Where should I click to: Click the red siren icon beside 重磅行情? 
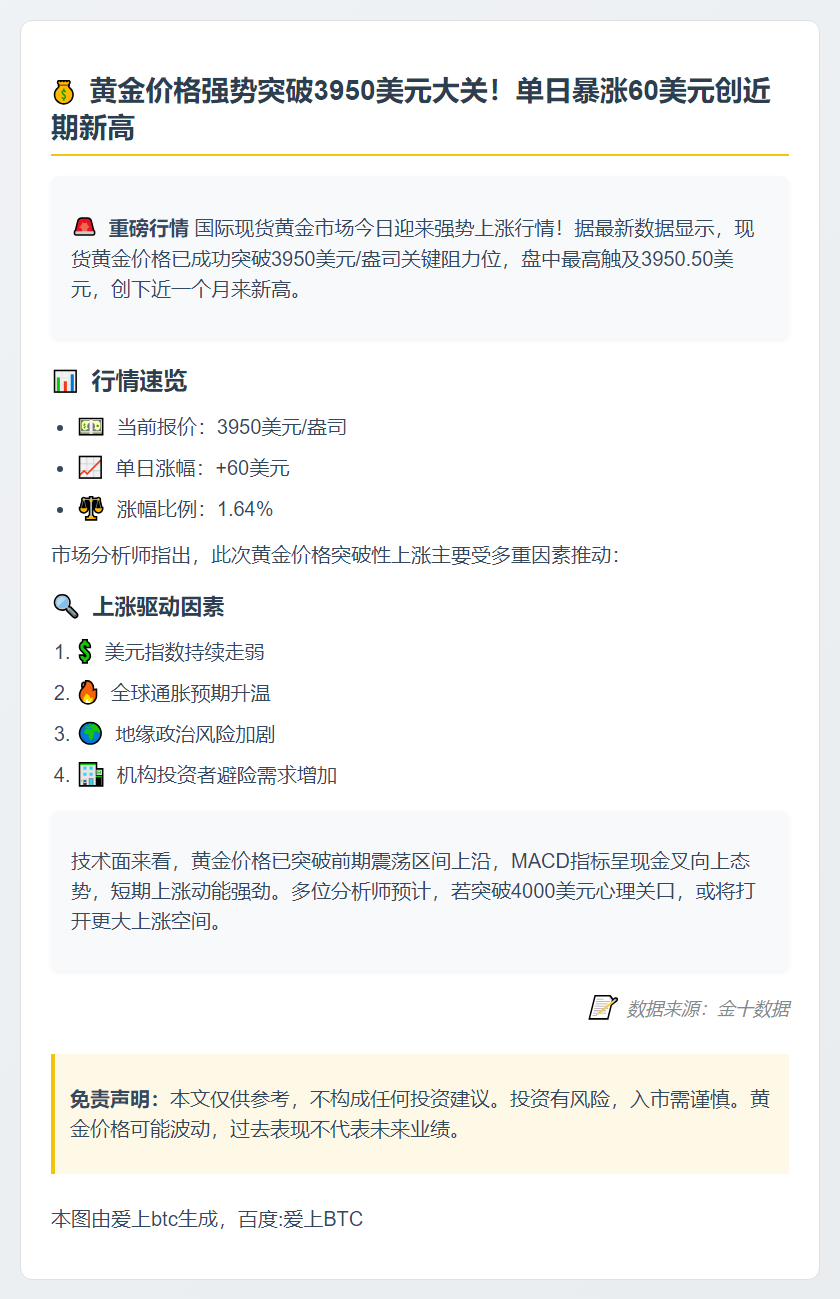coord(84,227)
